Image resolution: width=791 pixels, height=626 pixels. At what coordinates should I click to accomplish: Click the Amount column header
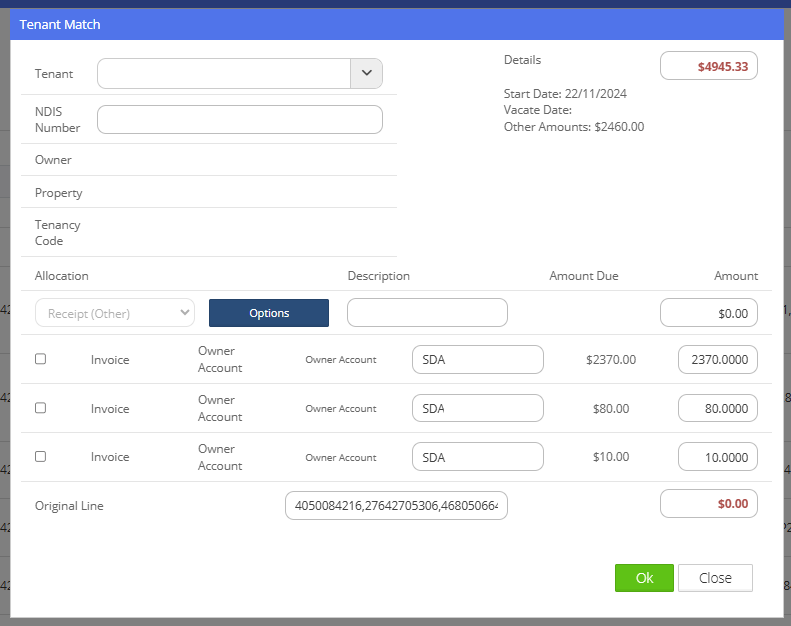click(x=736, y=276)
